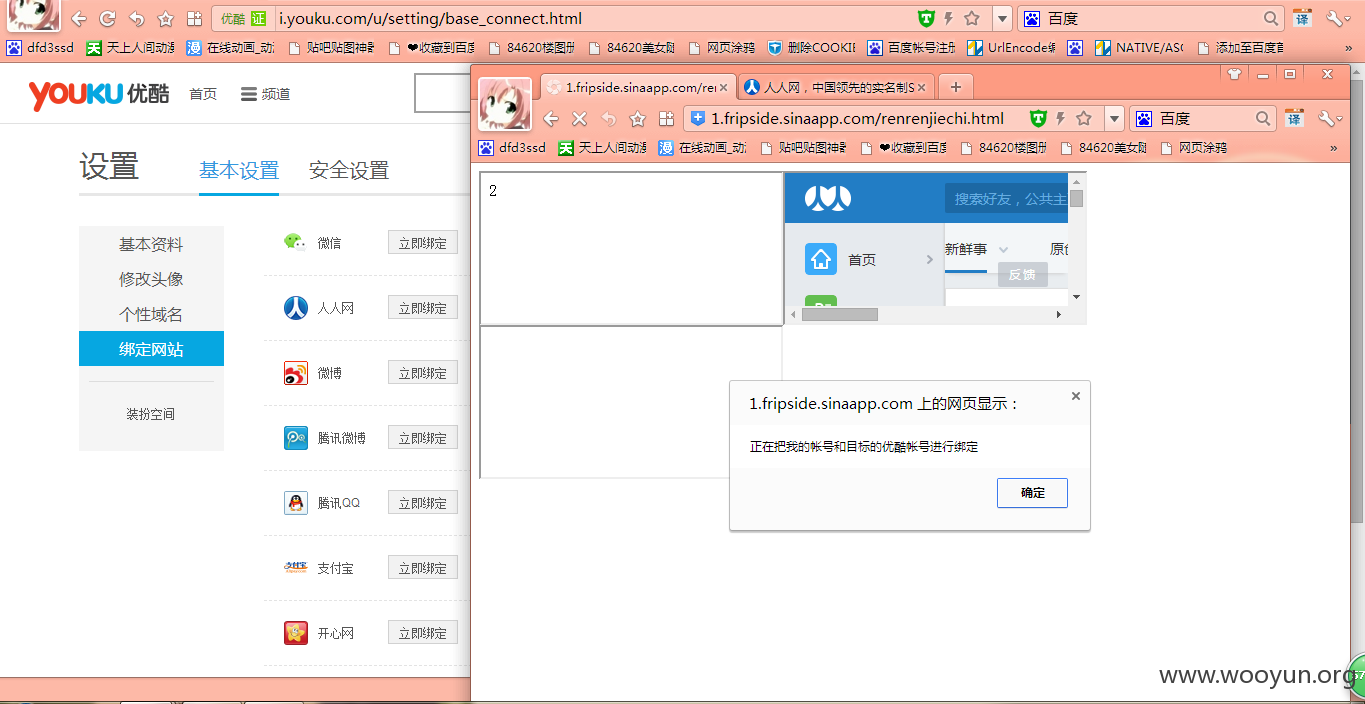The width and height of the screenshot is (1365, 704).
Task: Open the skin t-shirt icon in front window title bar
Action: (1234, 74)
